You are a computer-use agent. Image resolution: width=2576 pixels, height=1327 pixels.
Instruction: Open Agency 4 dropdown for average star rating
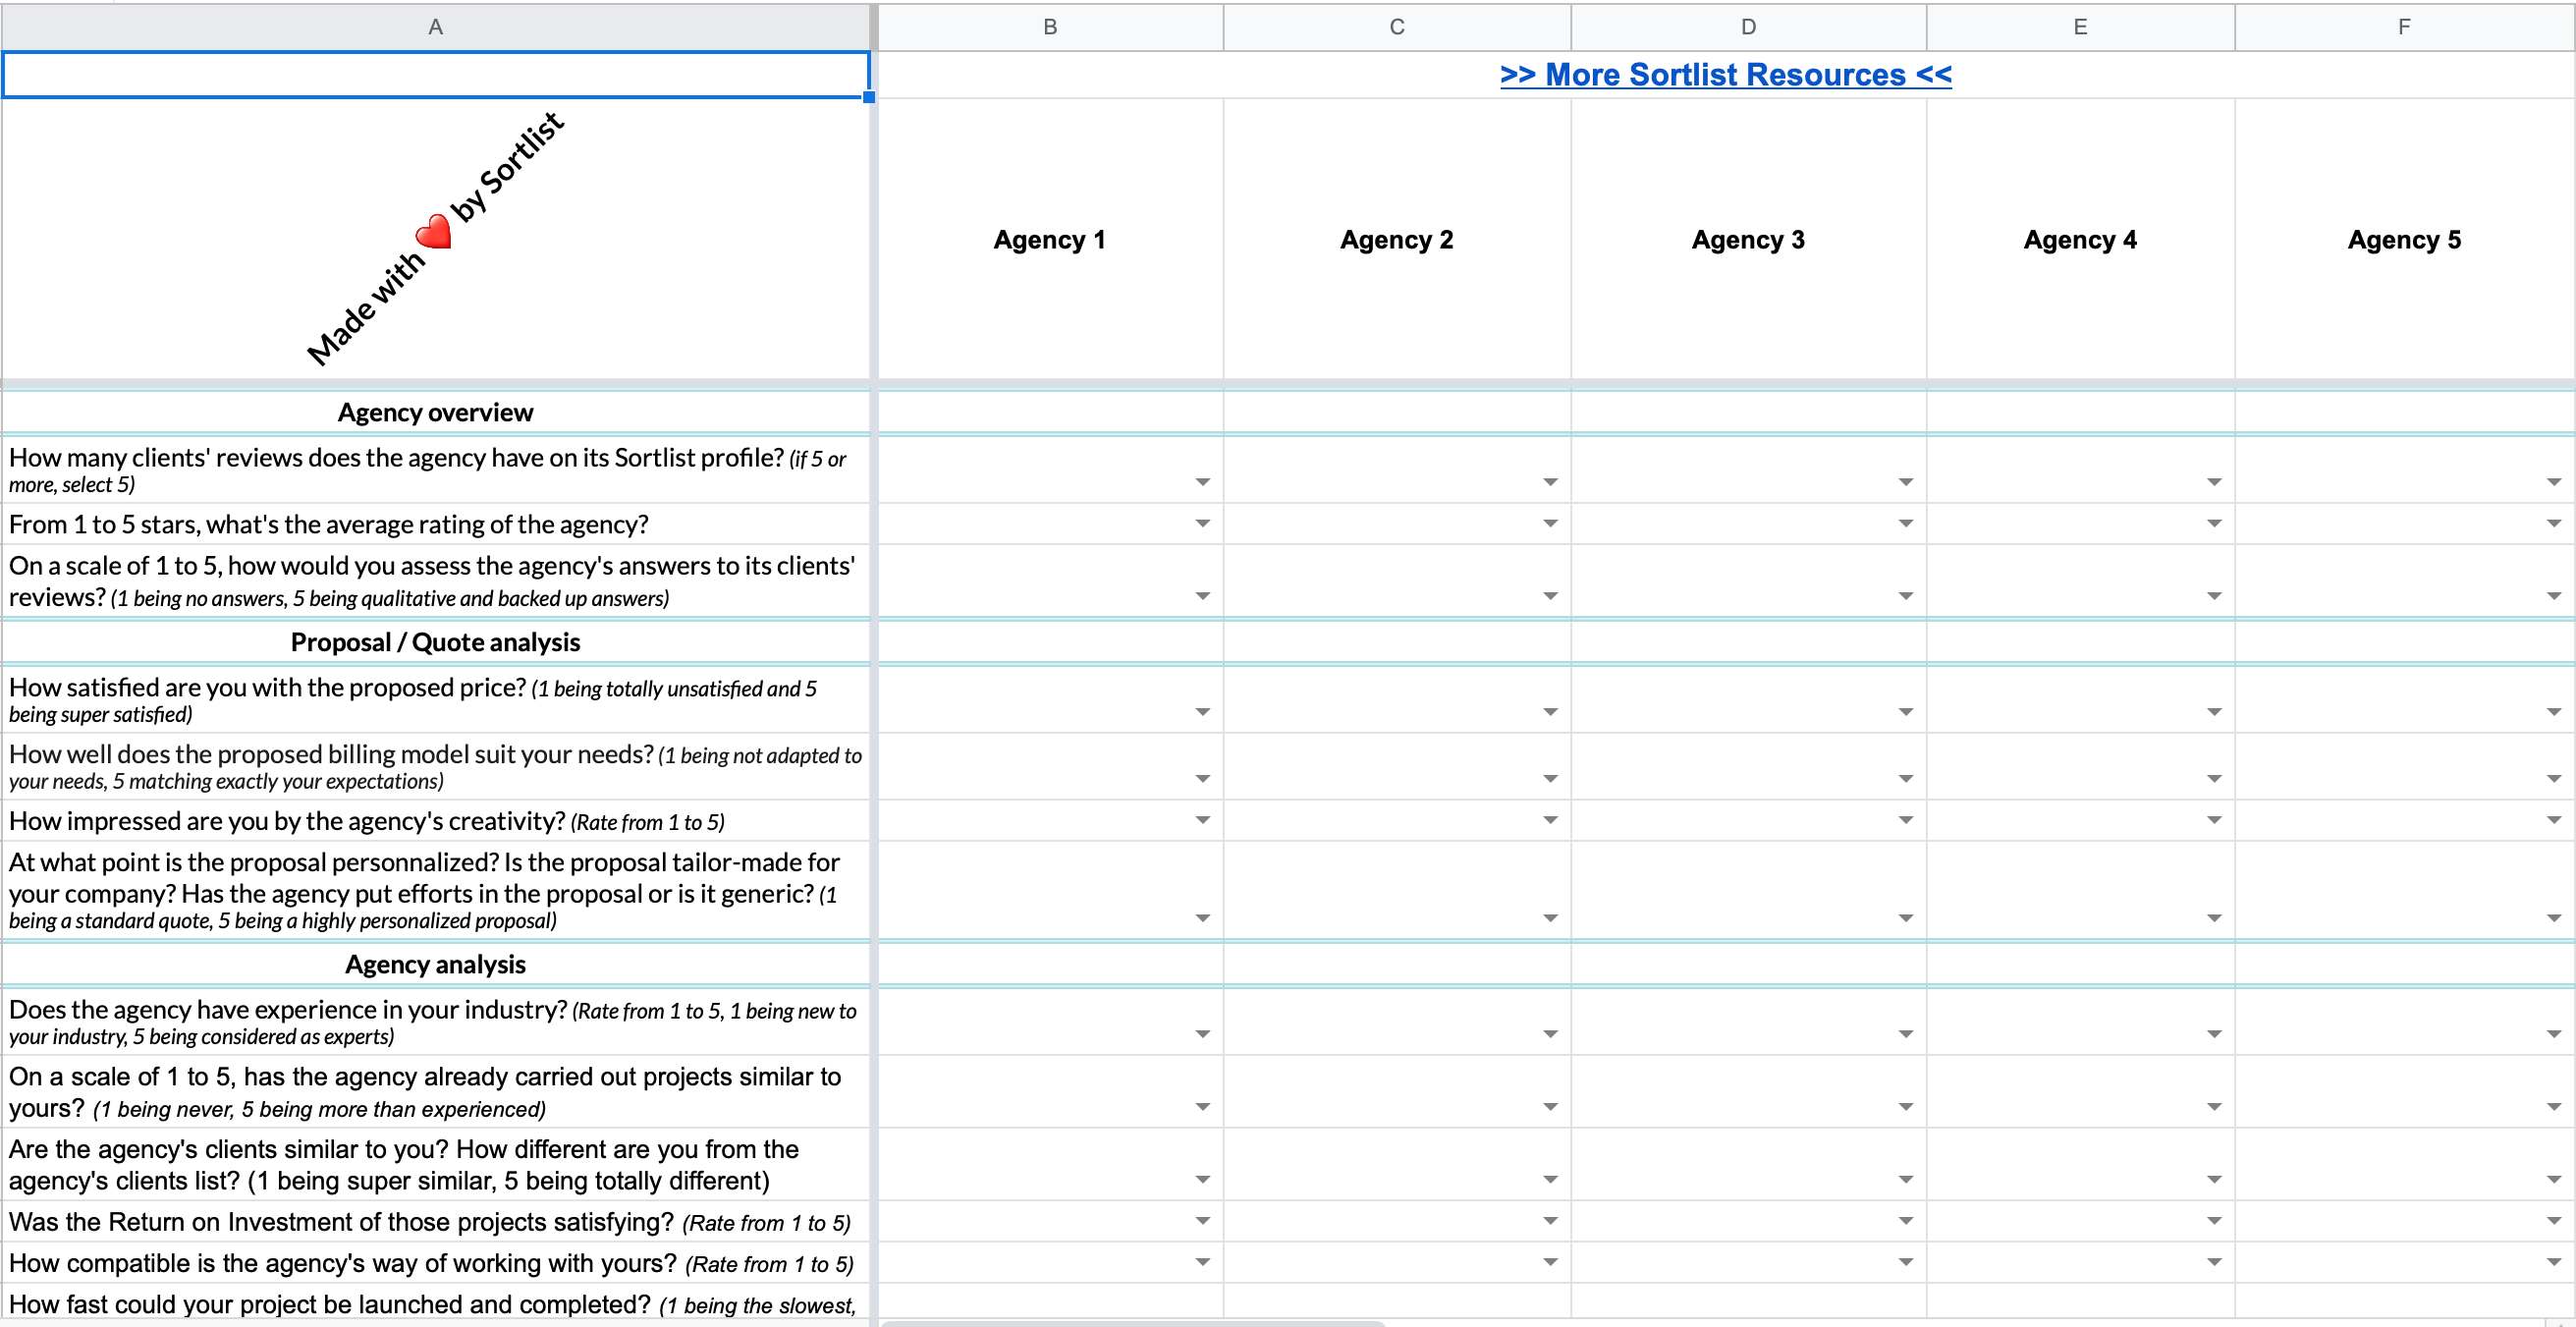click(2214, 523)
